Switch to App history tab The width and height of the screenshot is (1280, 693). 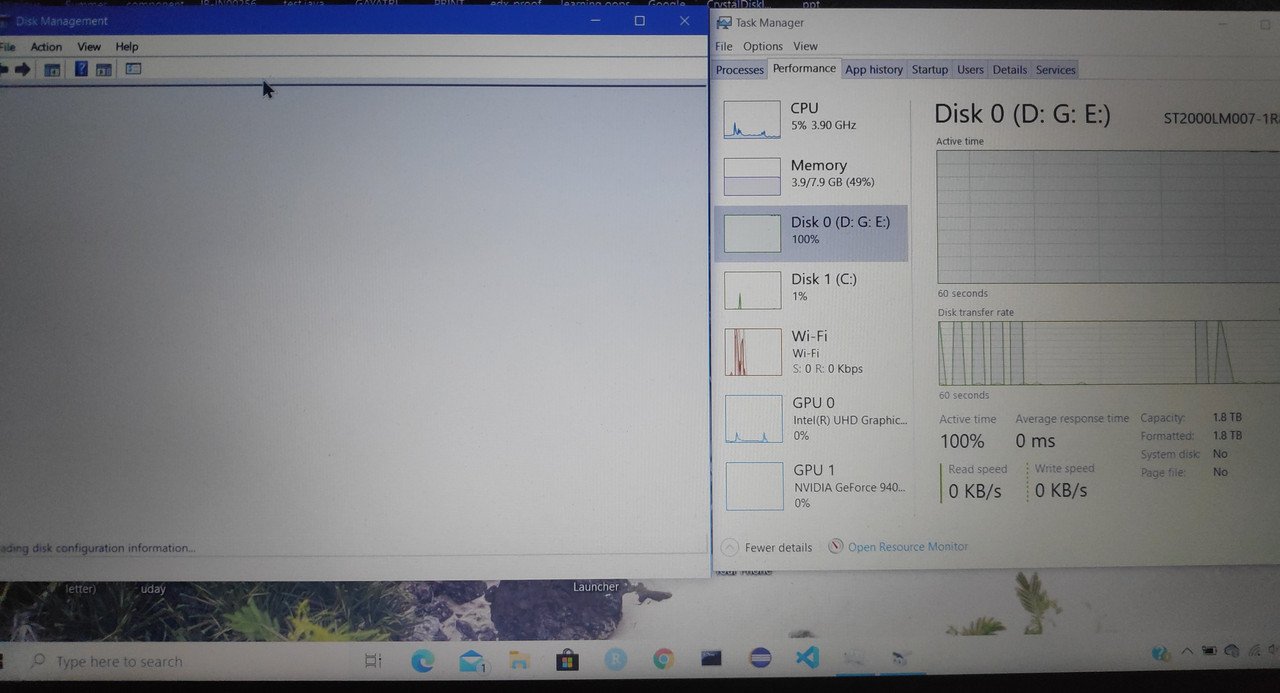(x=873, y=70)
